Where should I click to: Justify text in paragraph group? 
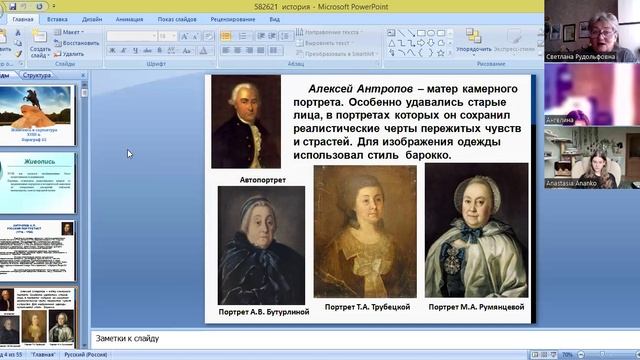pyautogui.click(x=260, y=51)
